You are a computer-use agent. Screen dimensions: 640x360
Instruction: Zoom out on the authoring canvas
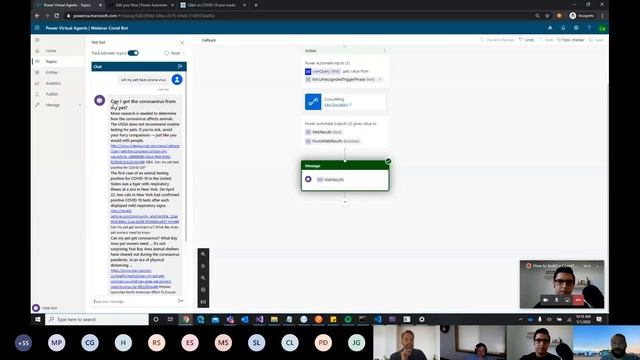203,278
